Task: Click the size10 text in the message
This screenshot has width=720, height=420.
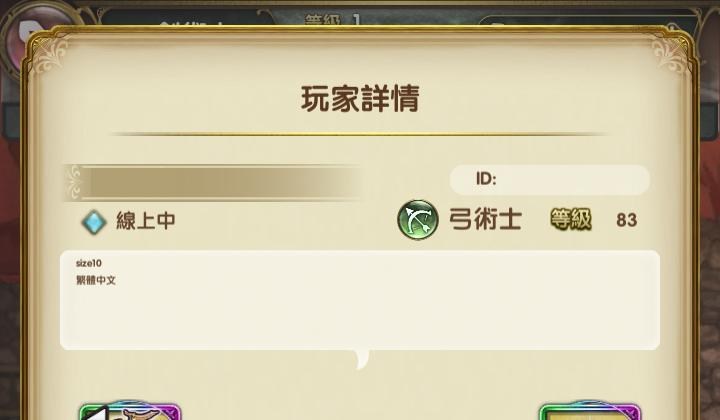Action: point(89,263)
